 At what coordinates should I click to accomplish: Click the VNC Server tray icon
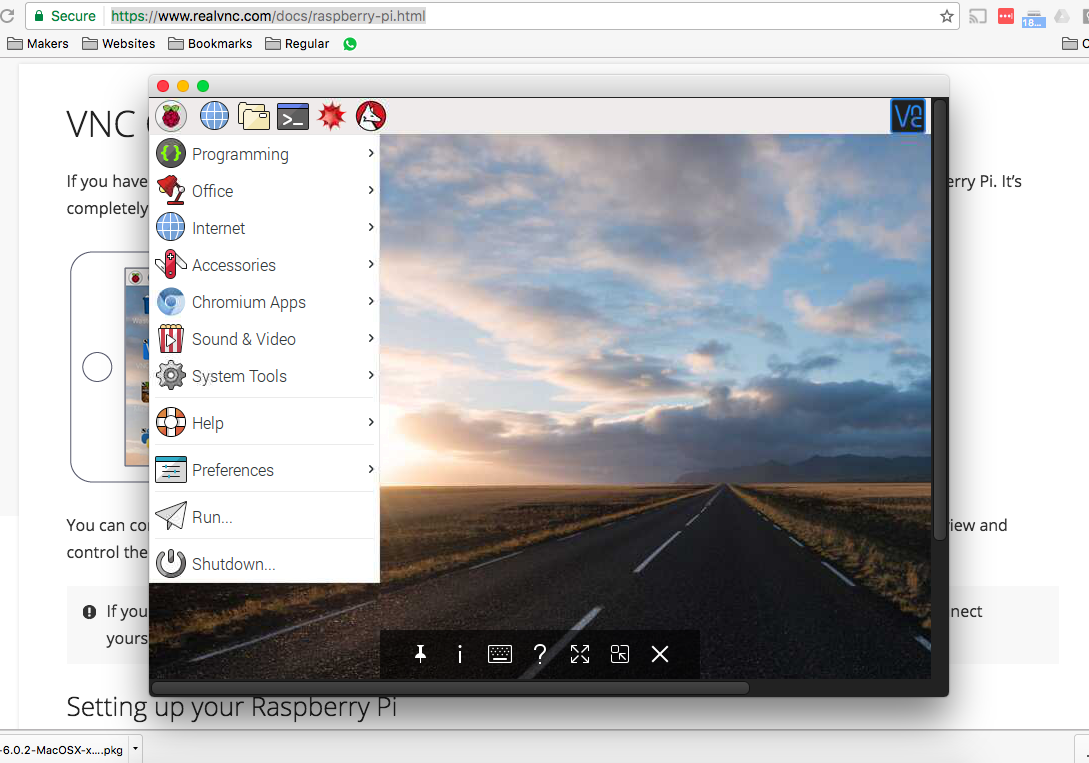coord(907,117)
